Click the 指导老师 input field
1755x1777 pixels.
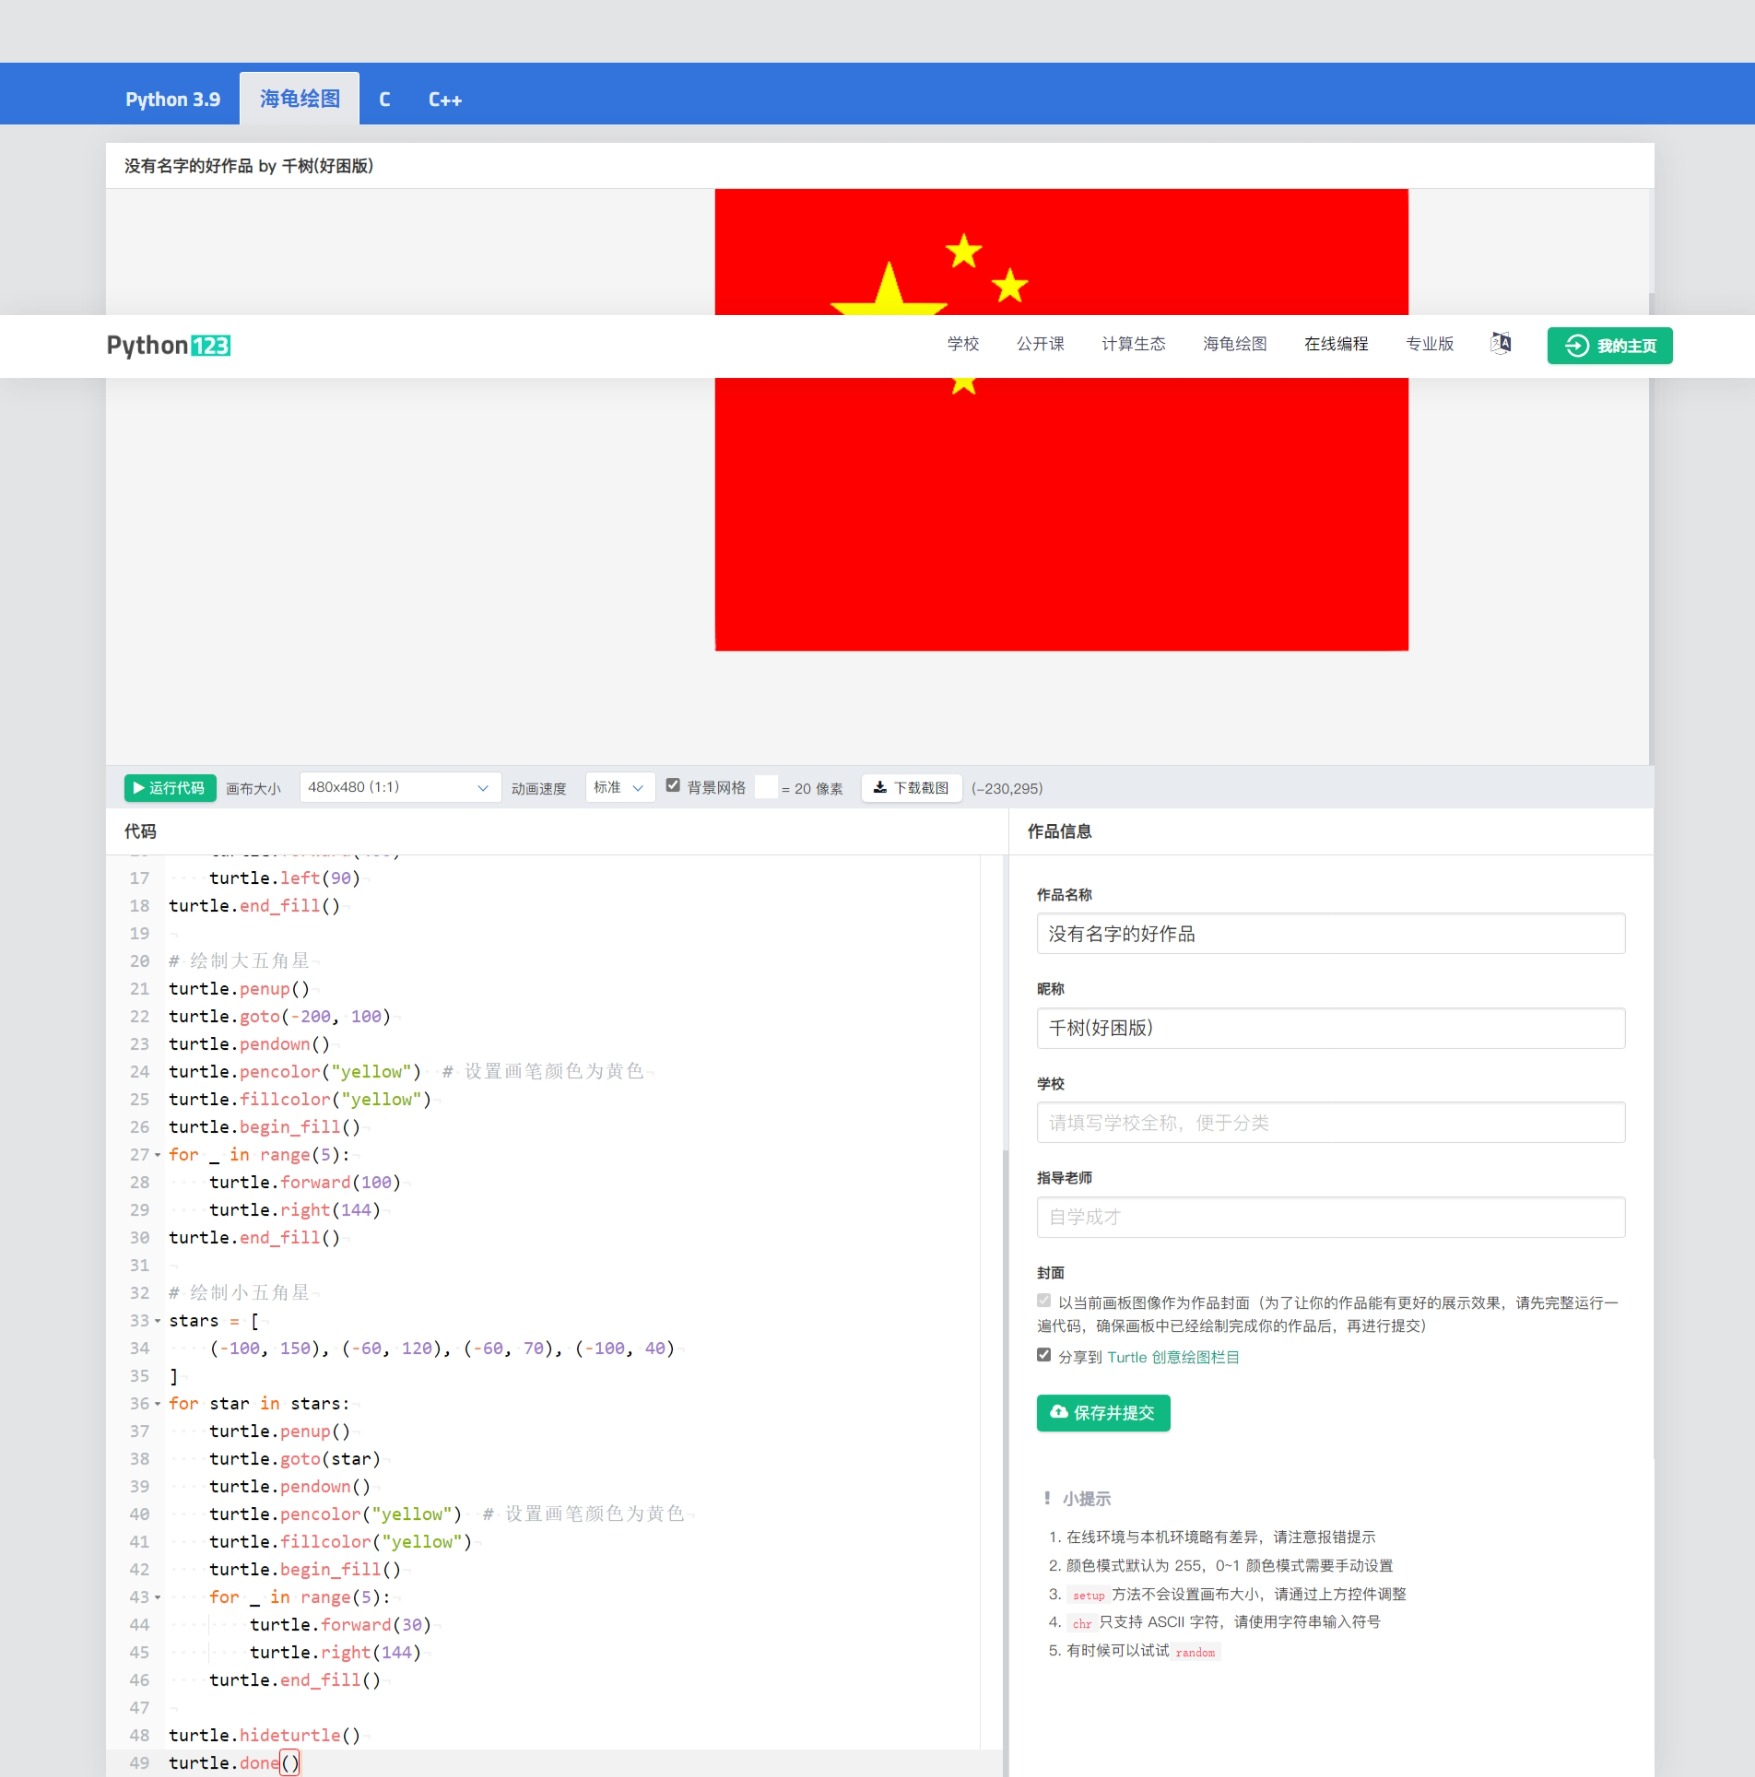(x=1330, y=1217)
